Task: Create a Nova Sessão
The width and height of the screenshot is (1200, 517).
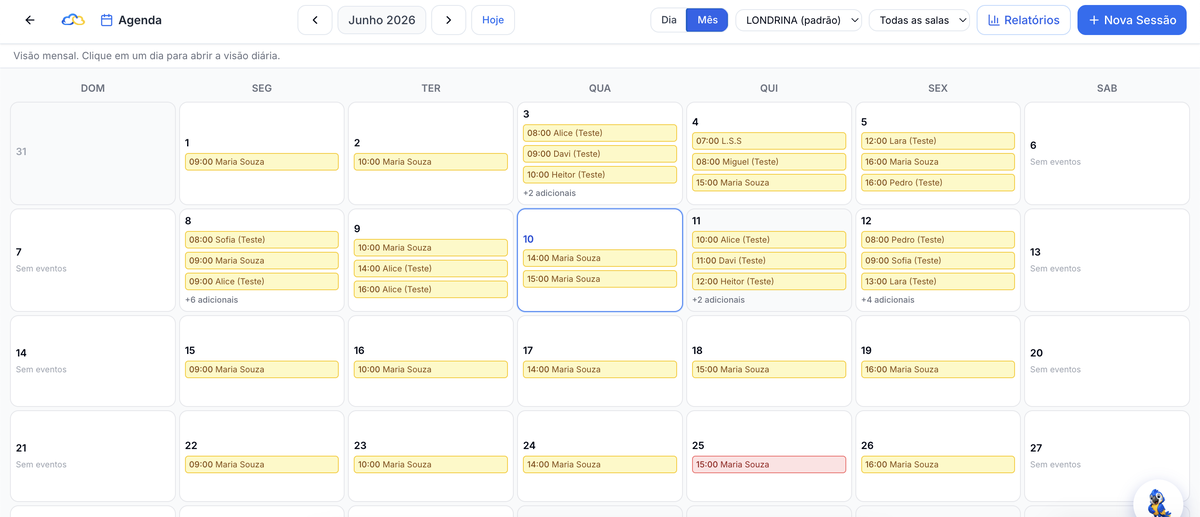Action: coord(1132,20)
